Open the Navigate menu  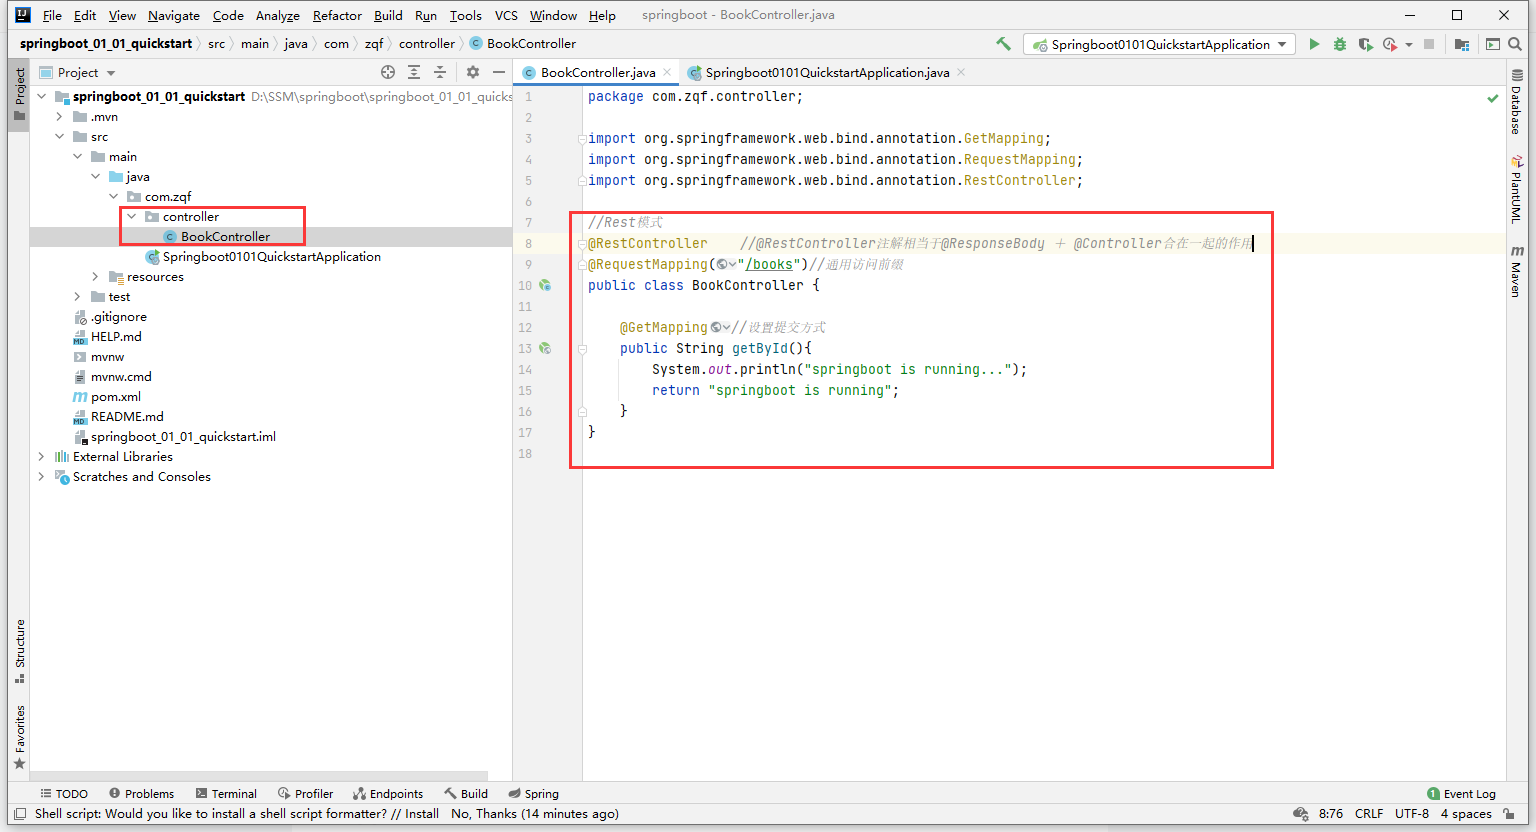tap(174, 15)
